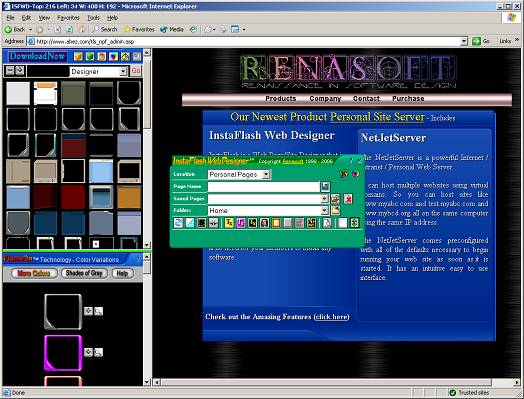Click the green cube icon near DownloadNow
Image resolution: width=524 pixels, height=399 pixels.
point(90,56)
